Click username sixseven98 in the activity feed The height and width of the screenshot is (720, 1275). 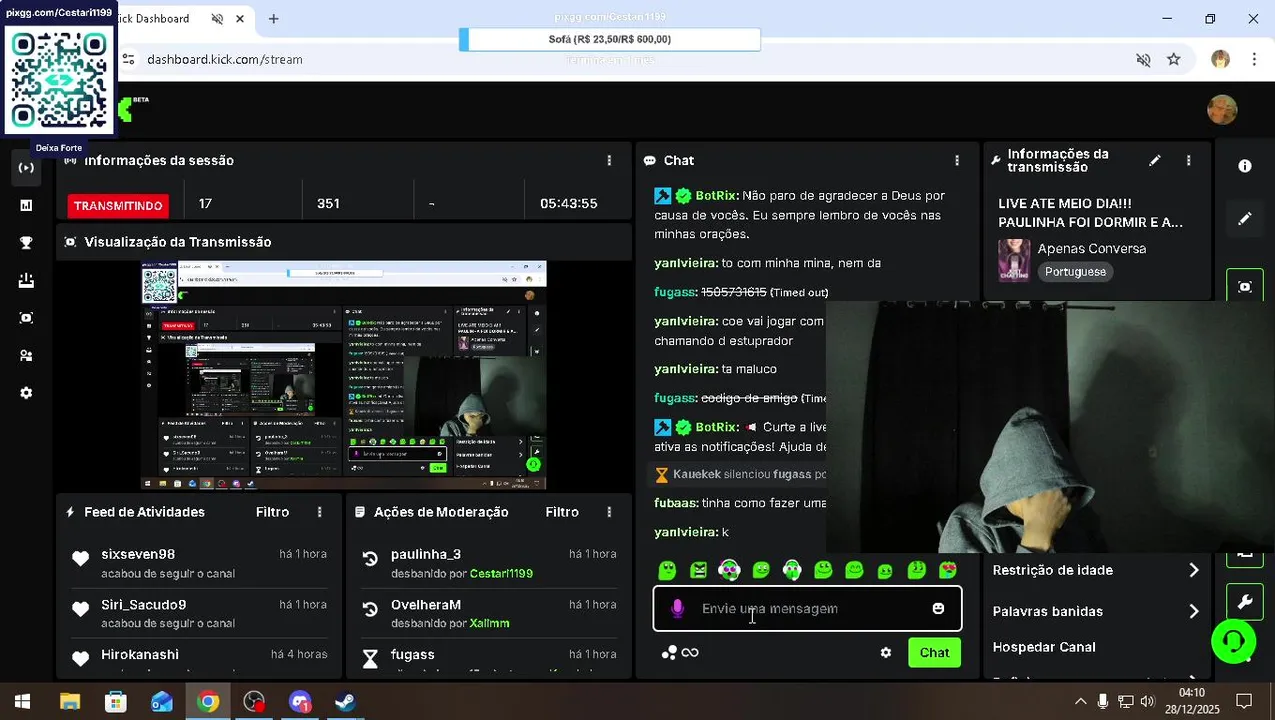138,554
